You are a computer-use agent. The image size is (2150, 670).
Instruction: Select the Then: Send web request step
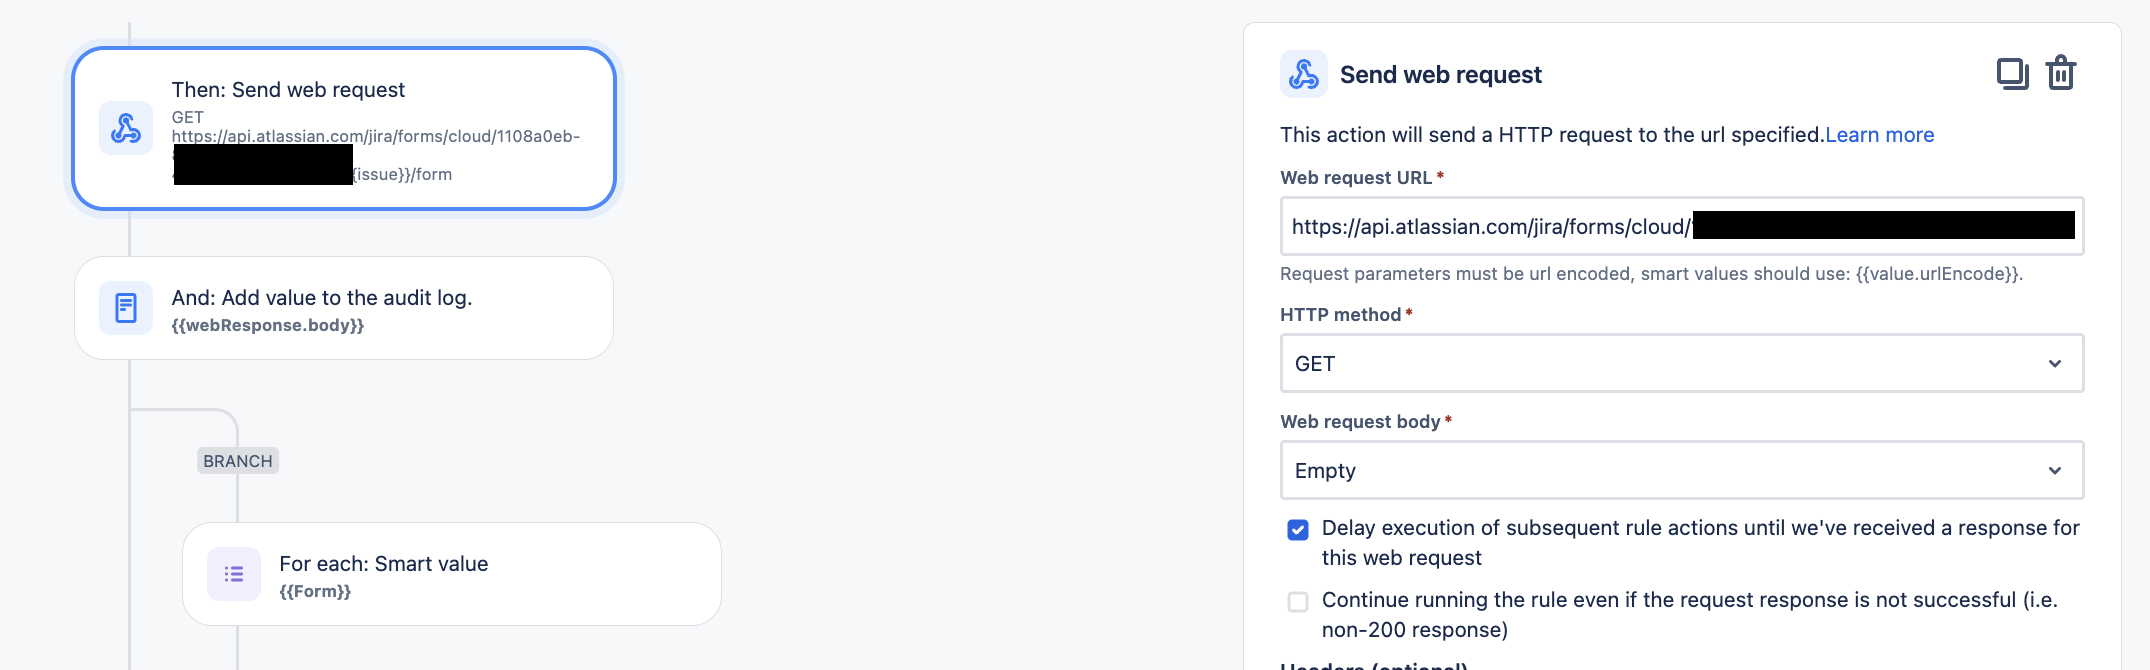tap(344, 128)
